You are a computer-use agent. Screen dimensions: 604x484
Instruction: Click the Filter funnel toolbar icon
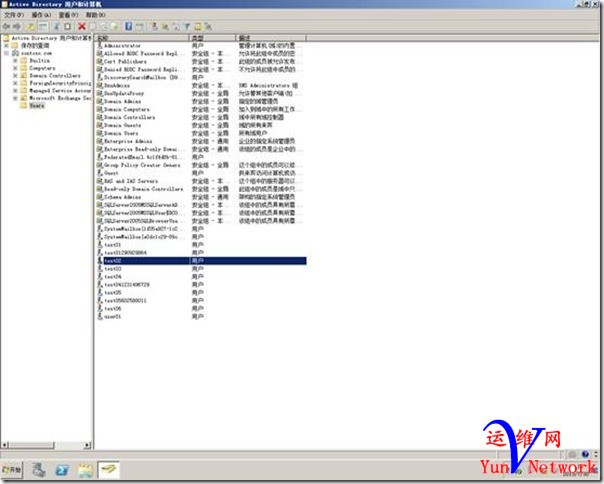[x=187, y=27]
